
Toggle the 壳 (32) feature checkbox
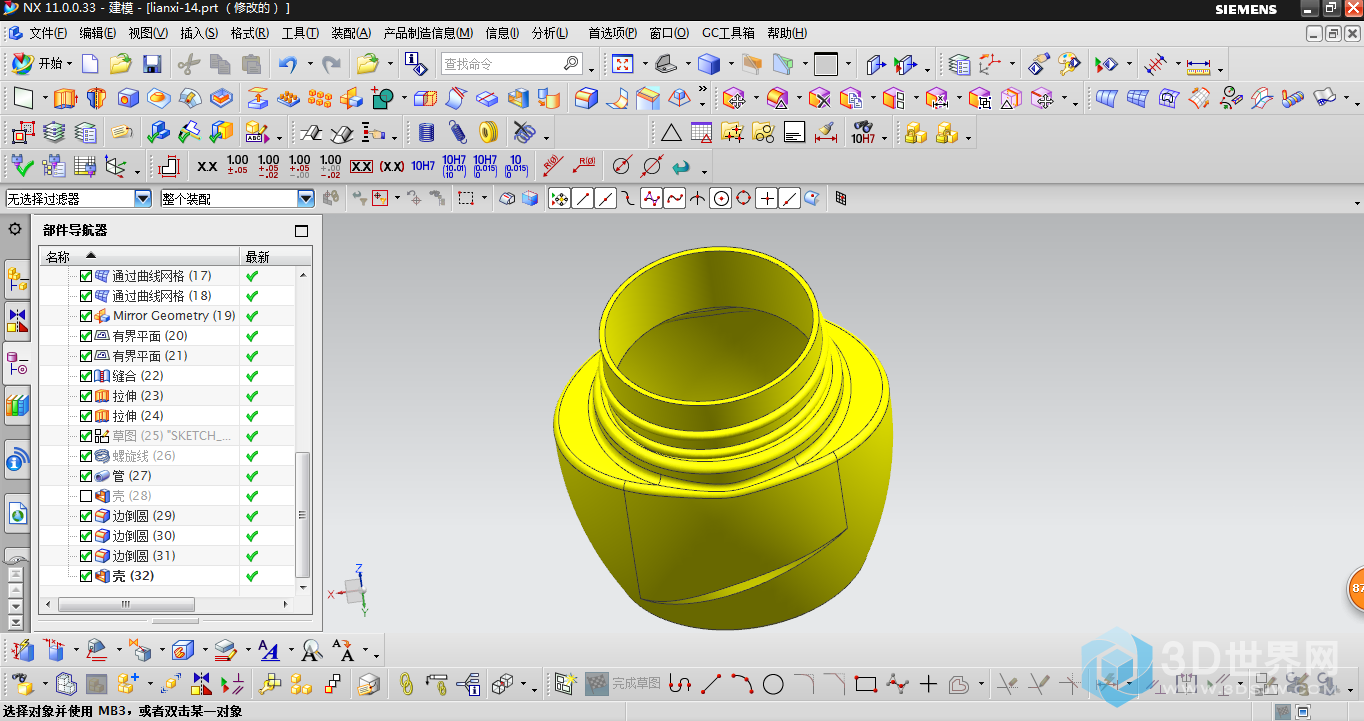[86, 576]
